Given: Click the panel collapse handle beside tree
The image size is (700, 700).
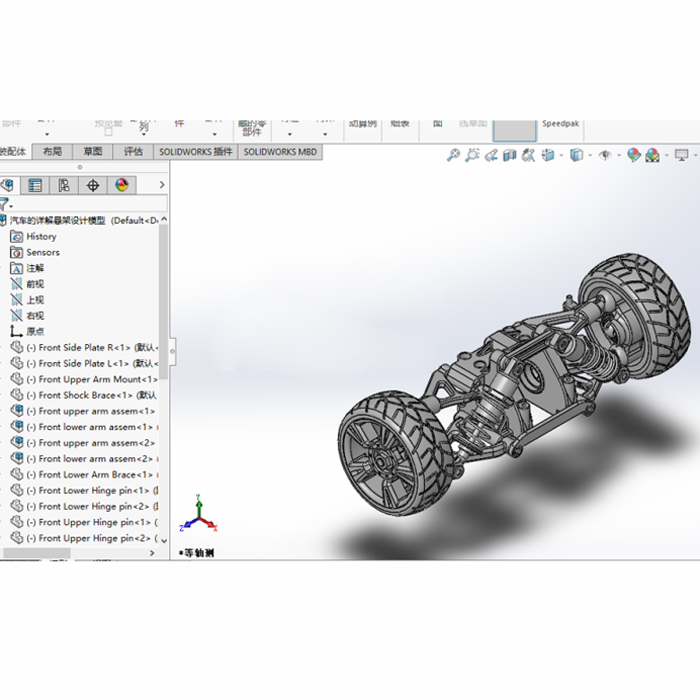Looking at the screenshot, I should [172, 351].
